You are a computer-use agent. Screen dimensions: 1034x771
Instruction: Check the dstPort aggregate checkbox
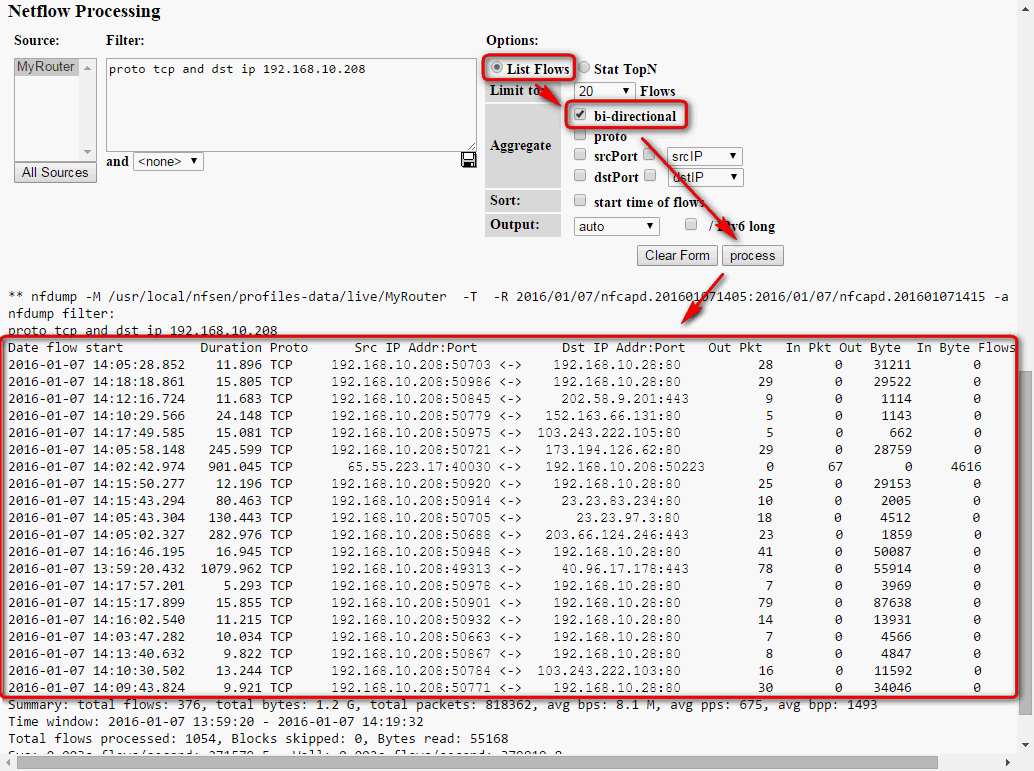580,176
